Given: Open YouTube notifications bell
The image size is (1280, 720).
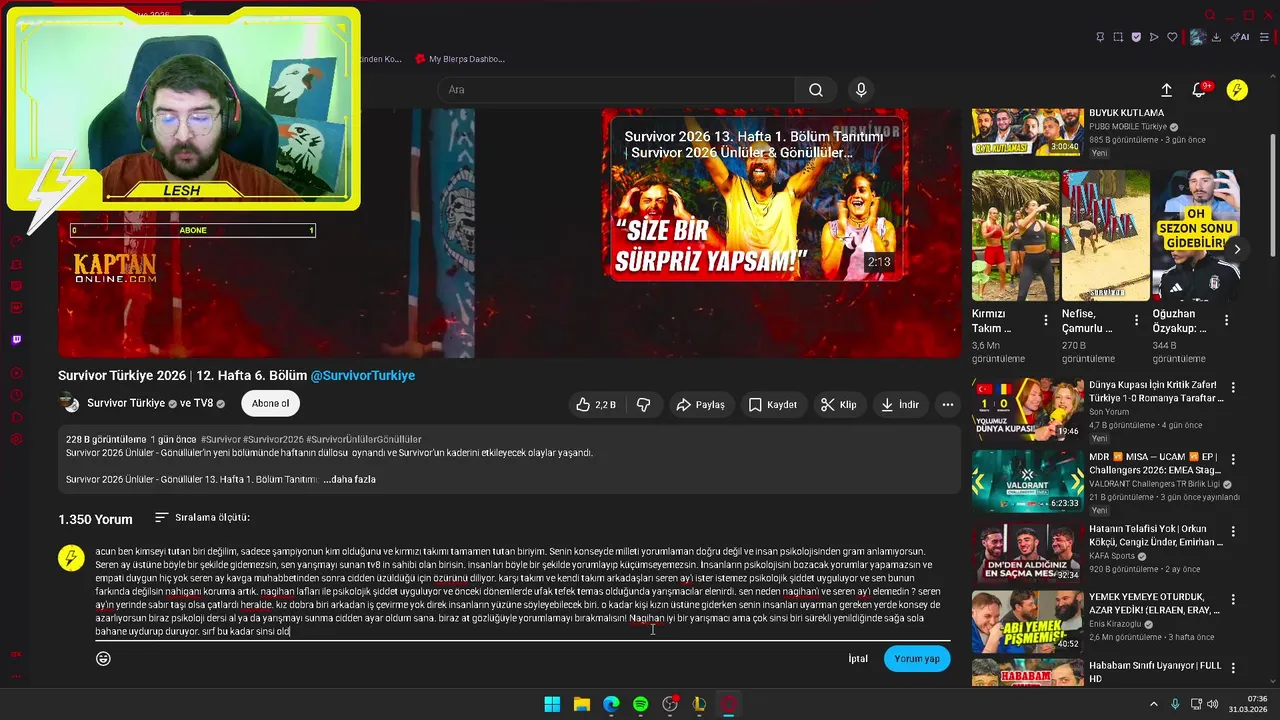Looking at the screenshot, I should pos(1199,90).
